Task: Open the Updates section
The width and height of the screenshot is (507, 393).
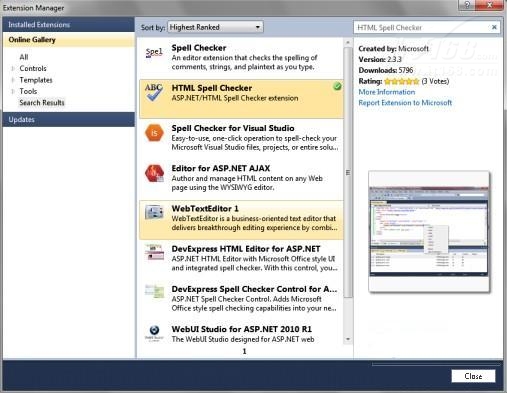Action: coord(68,119)
